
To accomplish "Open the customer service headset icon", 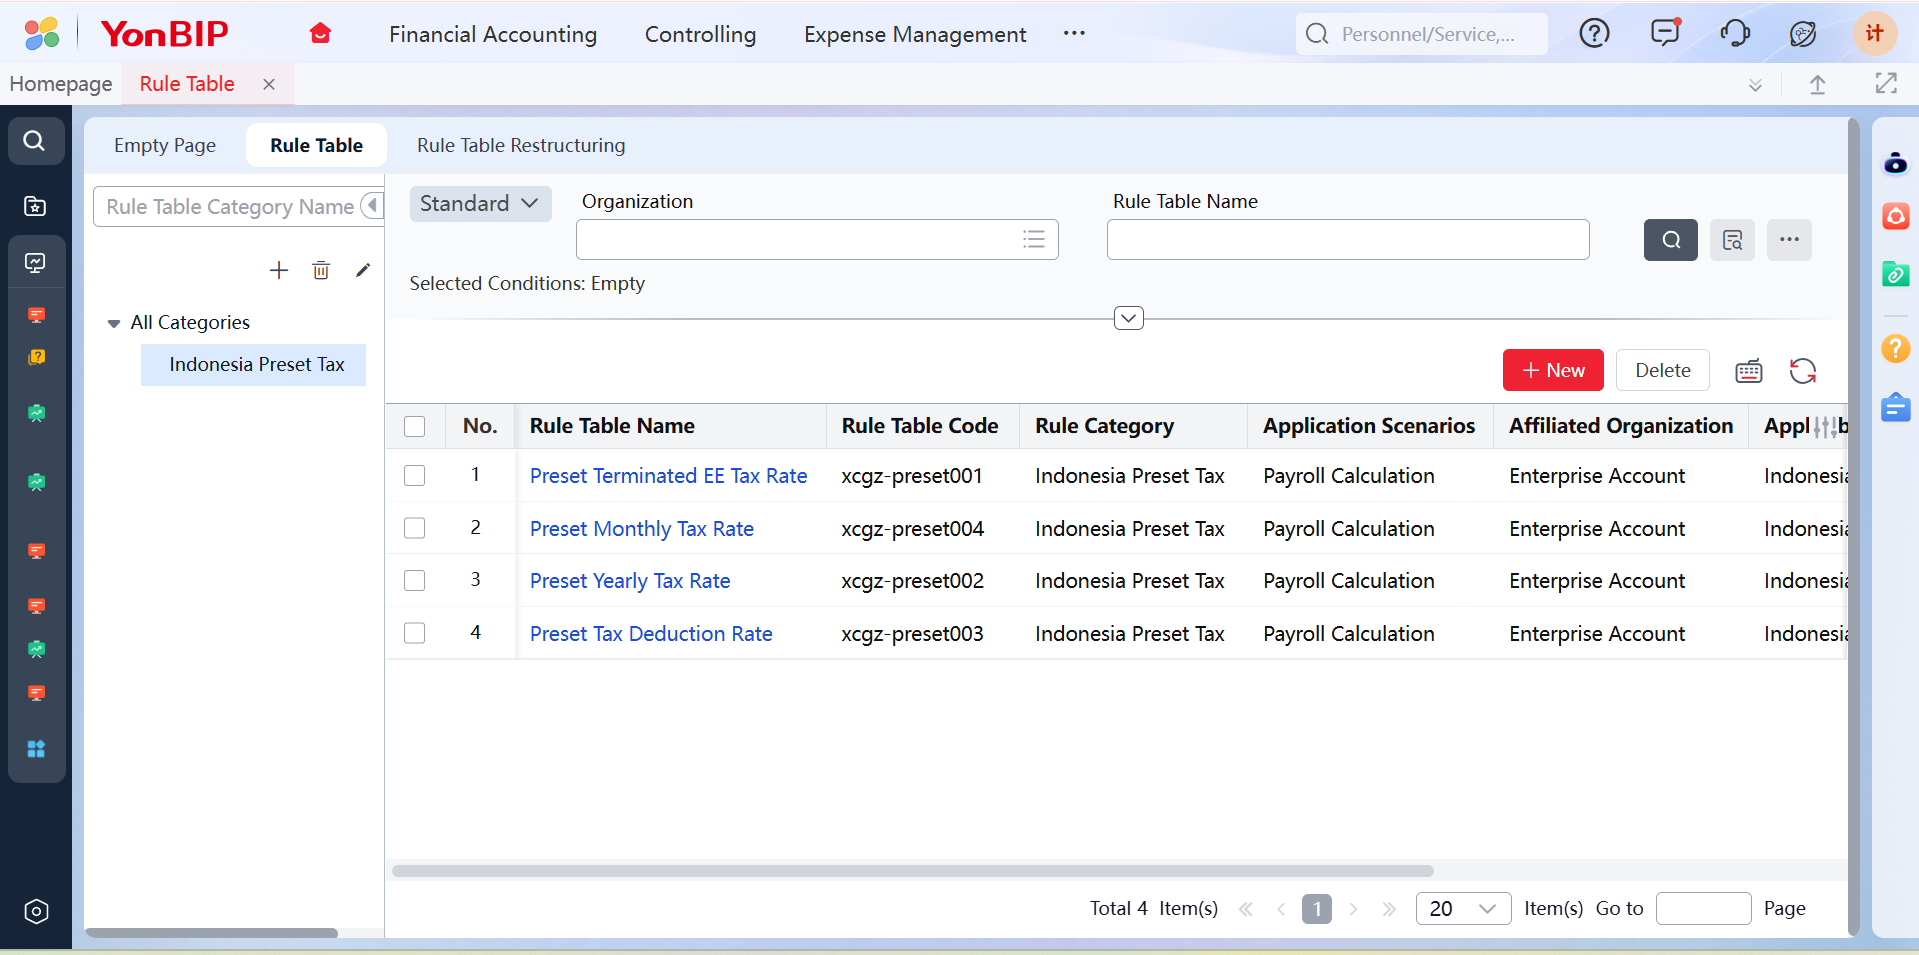I will [x=1735, y=34].
